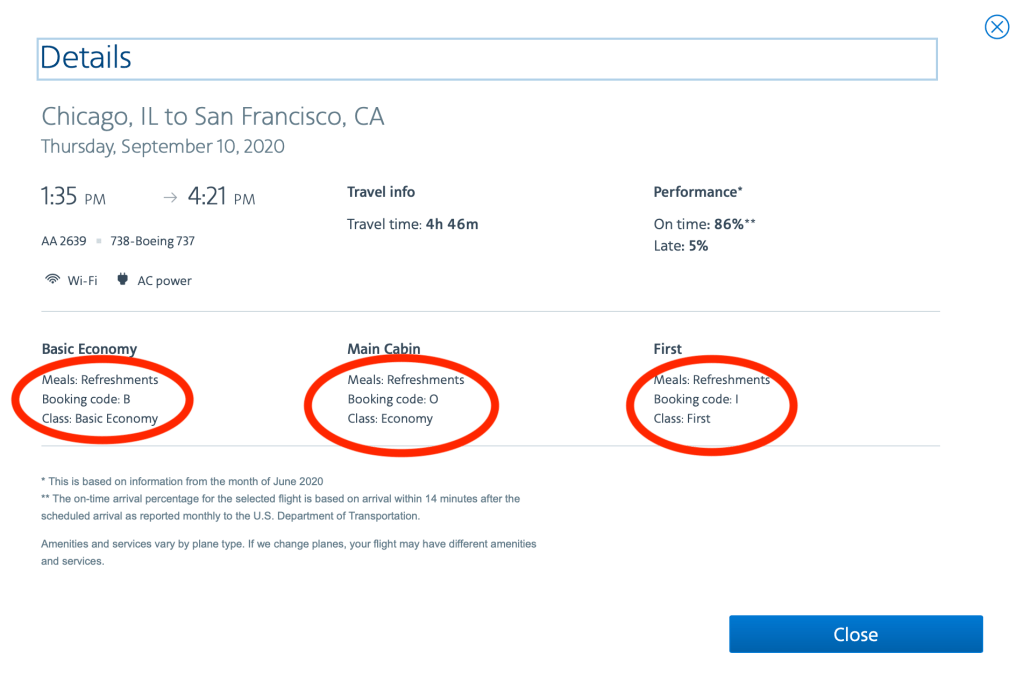This screenshot has width=1023, height=682.
Task: Click the AC power plug icon
Action: (x=123, y=280)
